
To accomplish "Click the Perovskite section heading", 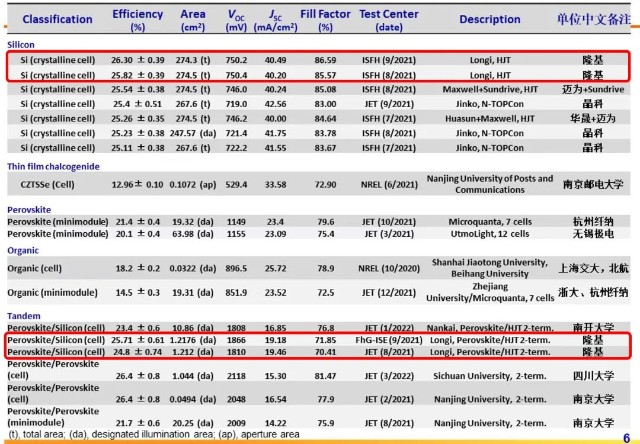I will (29, 210).
